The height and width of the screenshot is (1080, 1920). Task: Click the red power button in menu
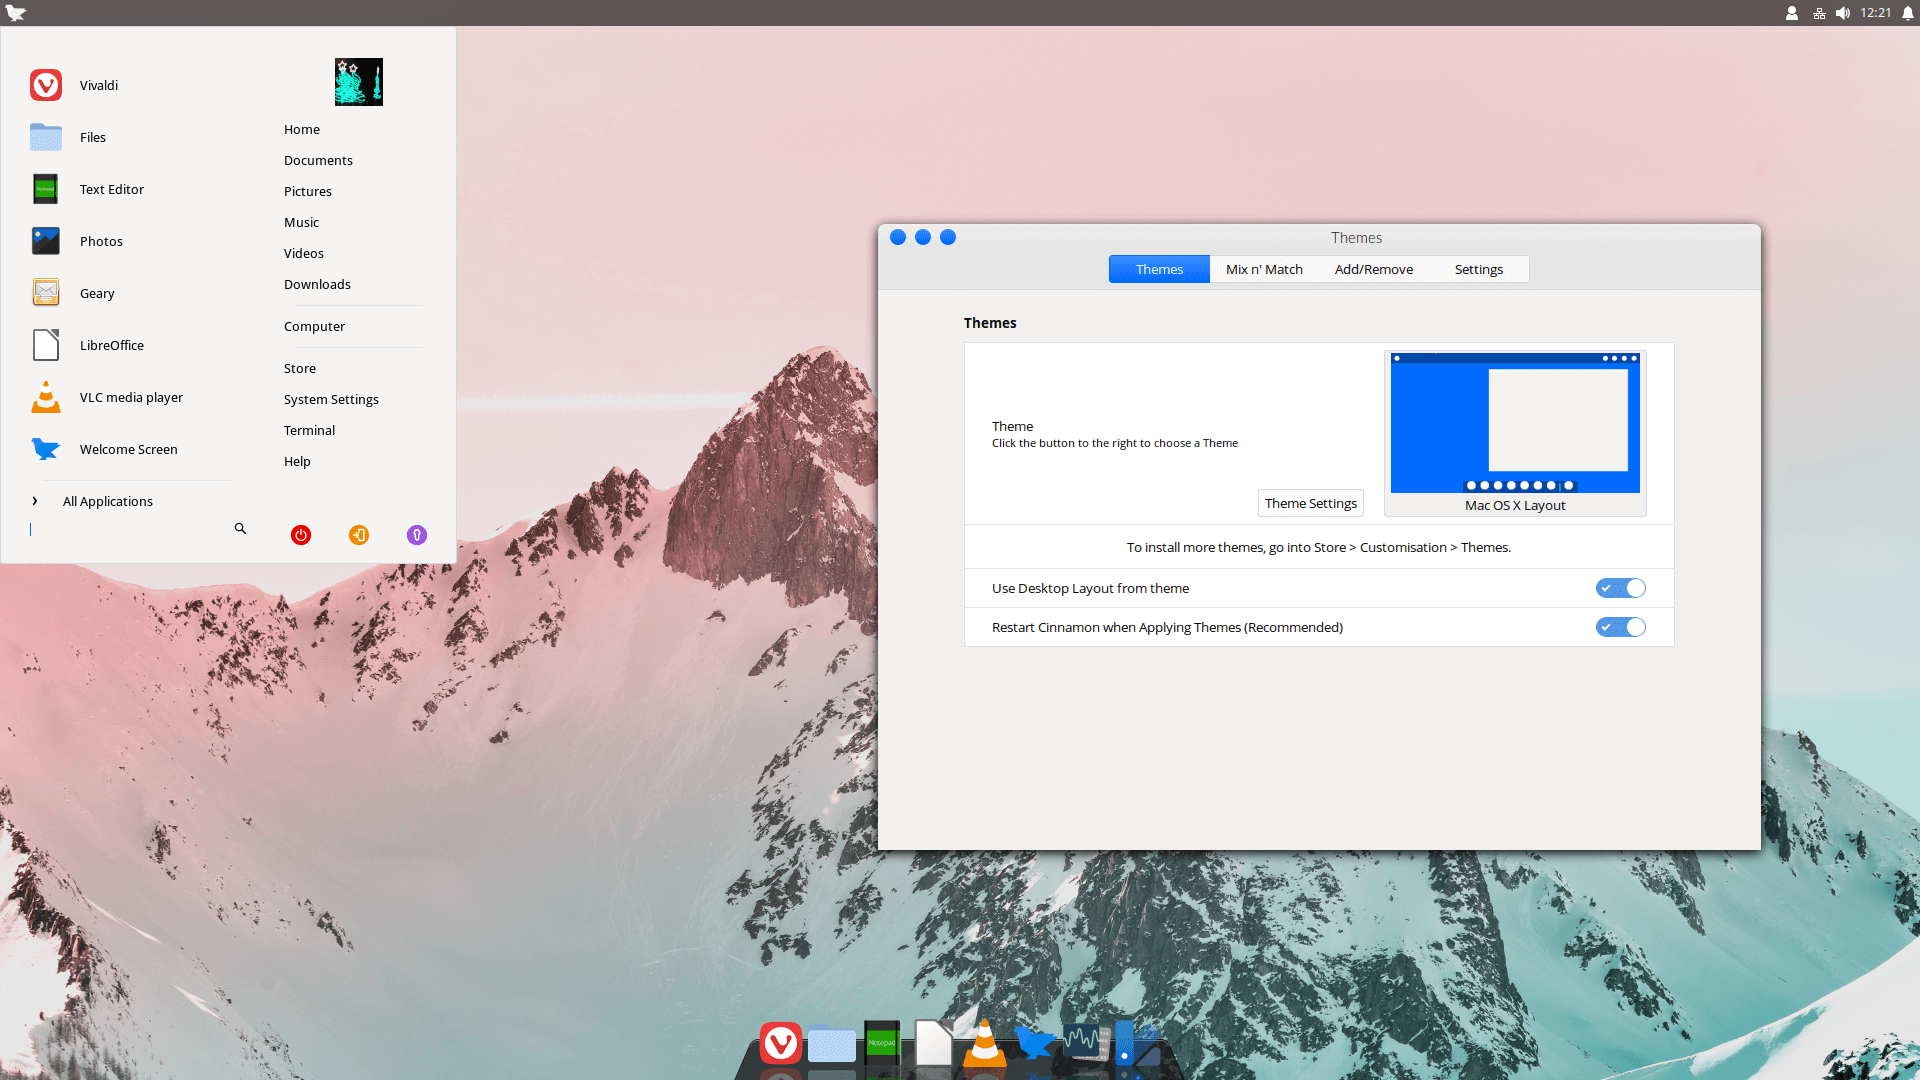[x=300, y=535]
